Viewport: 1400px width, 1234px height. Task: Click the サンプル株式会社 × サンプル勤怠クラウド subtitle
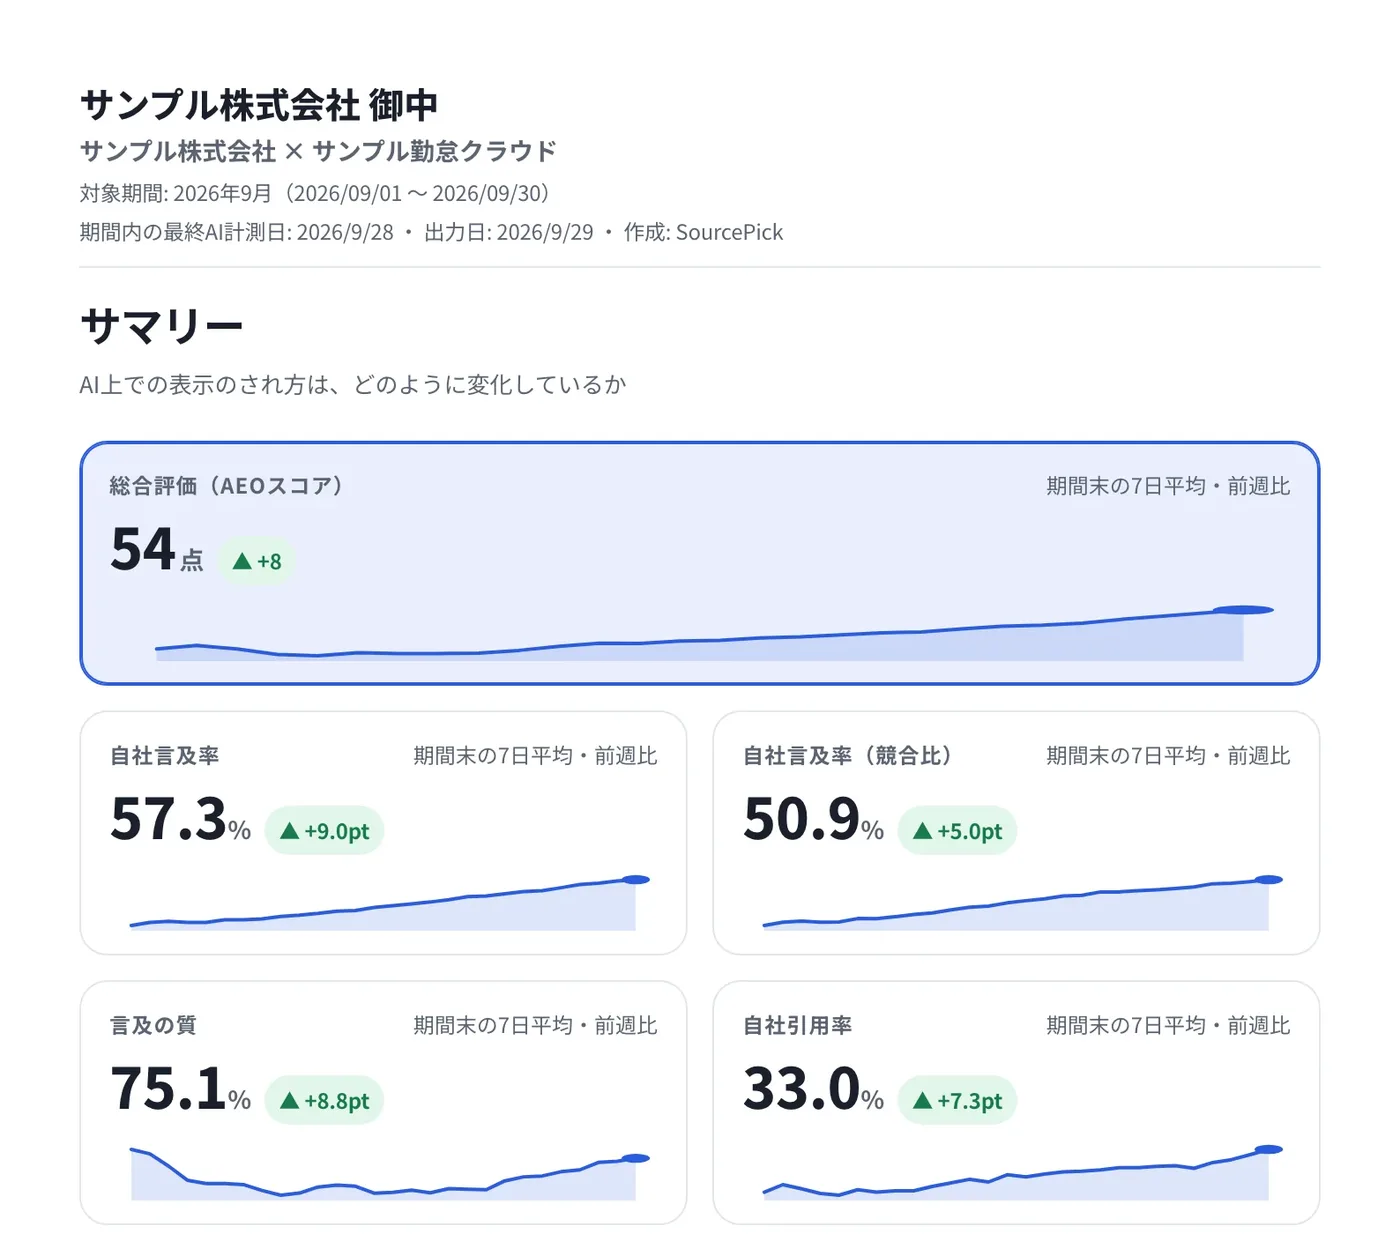[318, 151]
